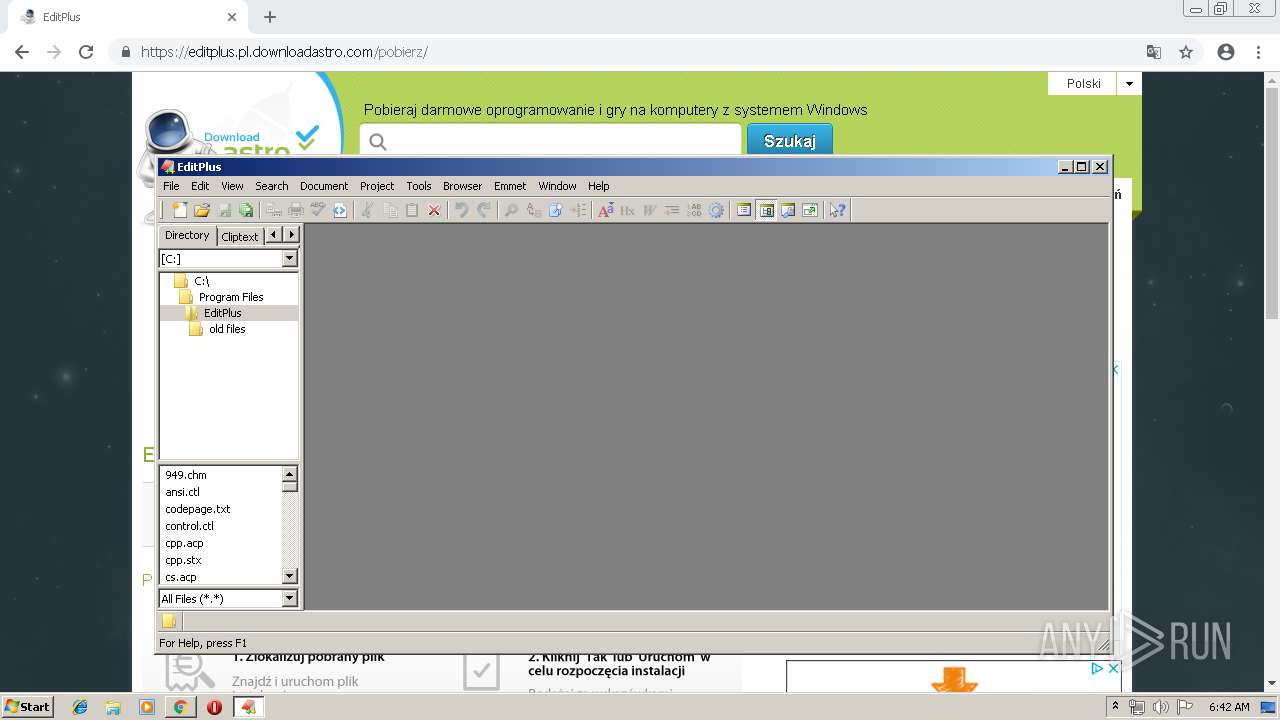This screenshot has height=720, width=1280.
Task: Click the Go to line toolbar icon
Action: point(577,210)
